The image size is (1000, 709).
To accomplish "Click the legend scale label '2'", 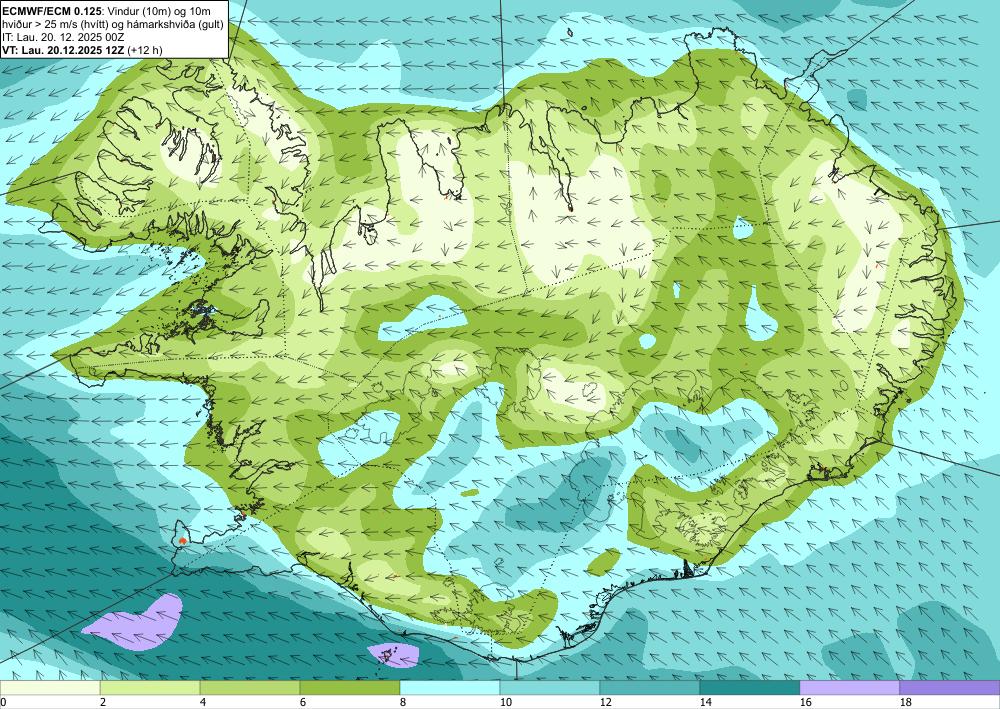I will click(103, 703).
